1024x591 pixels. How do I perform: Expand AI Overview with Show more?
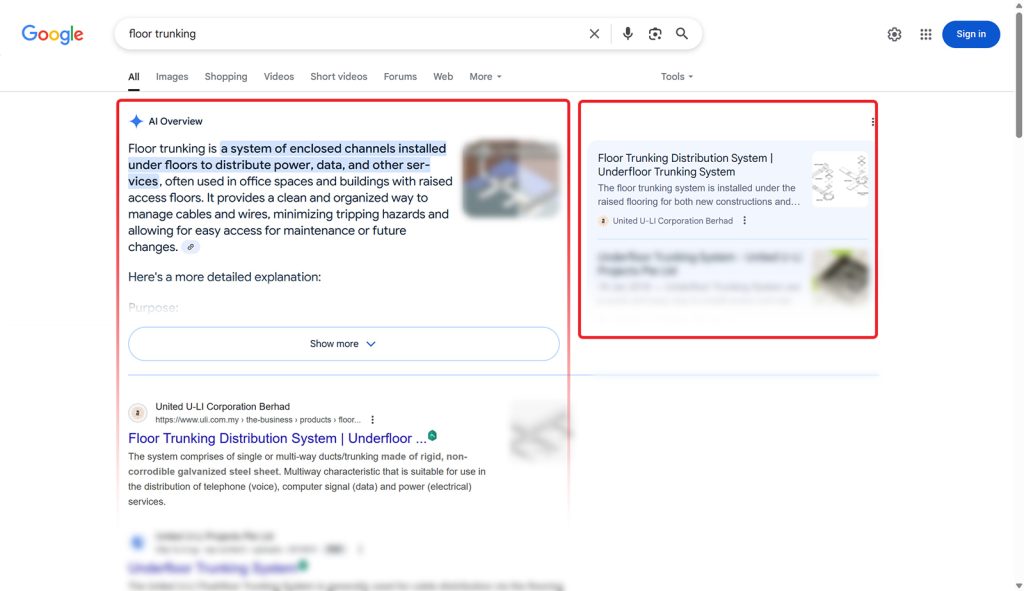344,344
